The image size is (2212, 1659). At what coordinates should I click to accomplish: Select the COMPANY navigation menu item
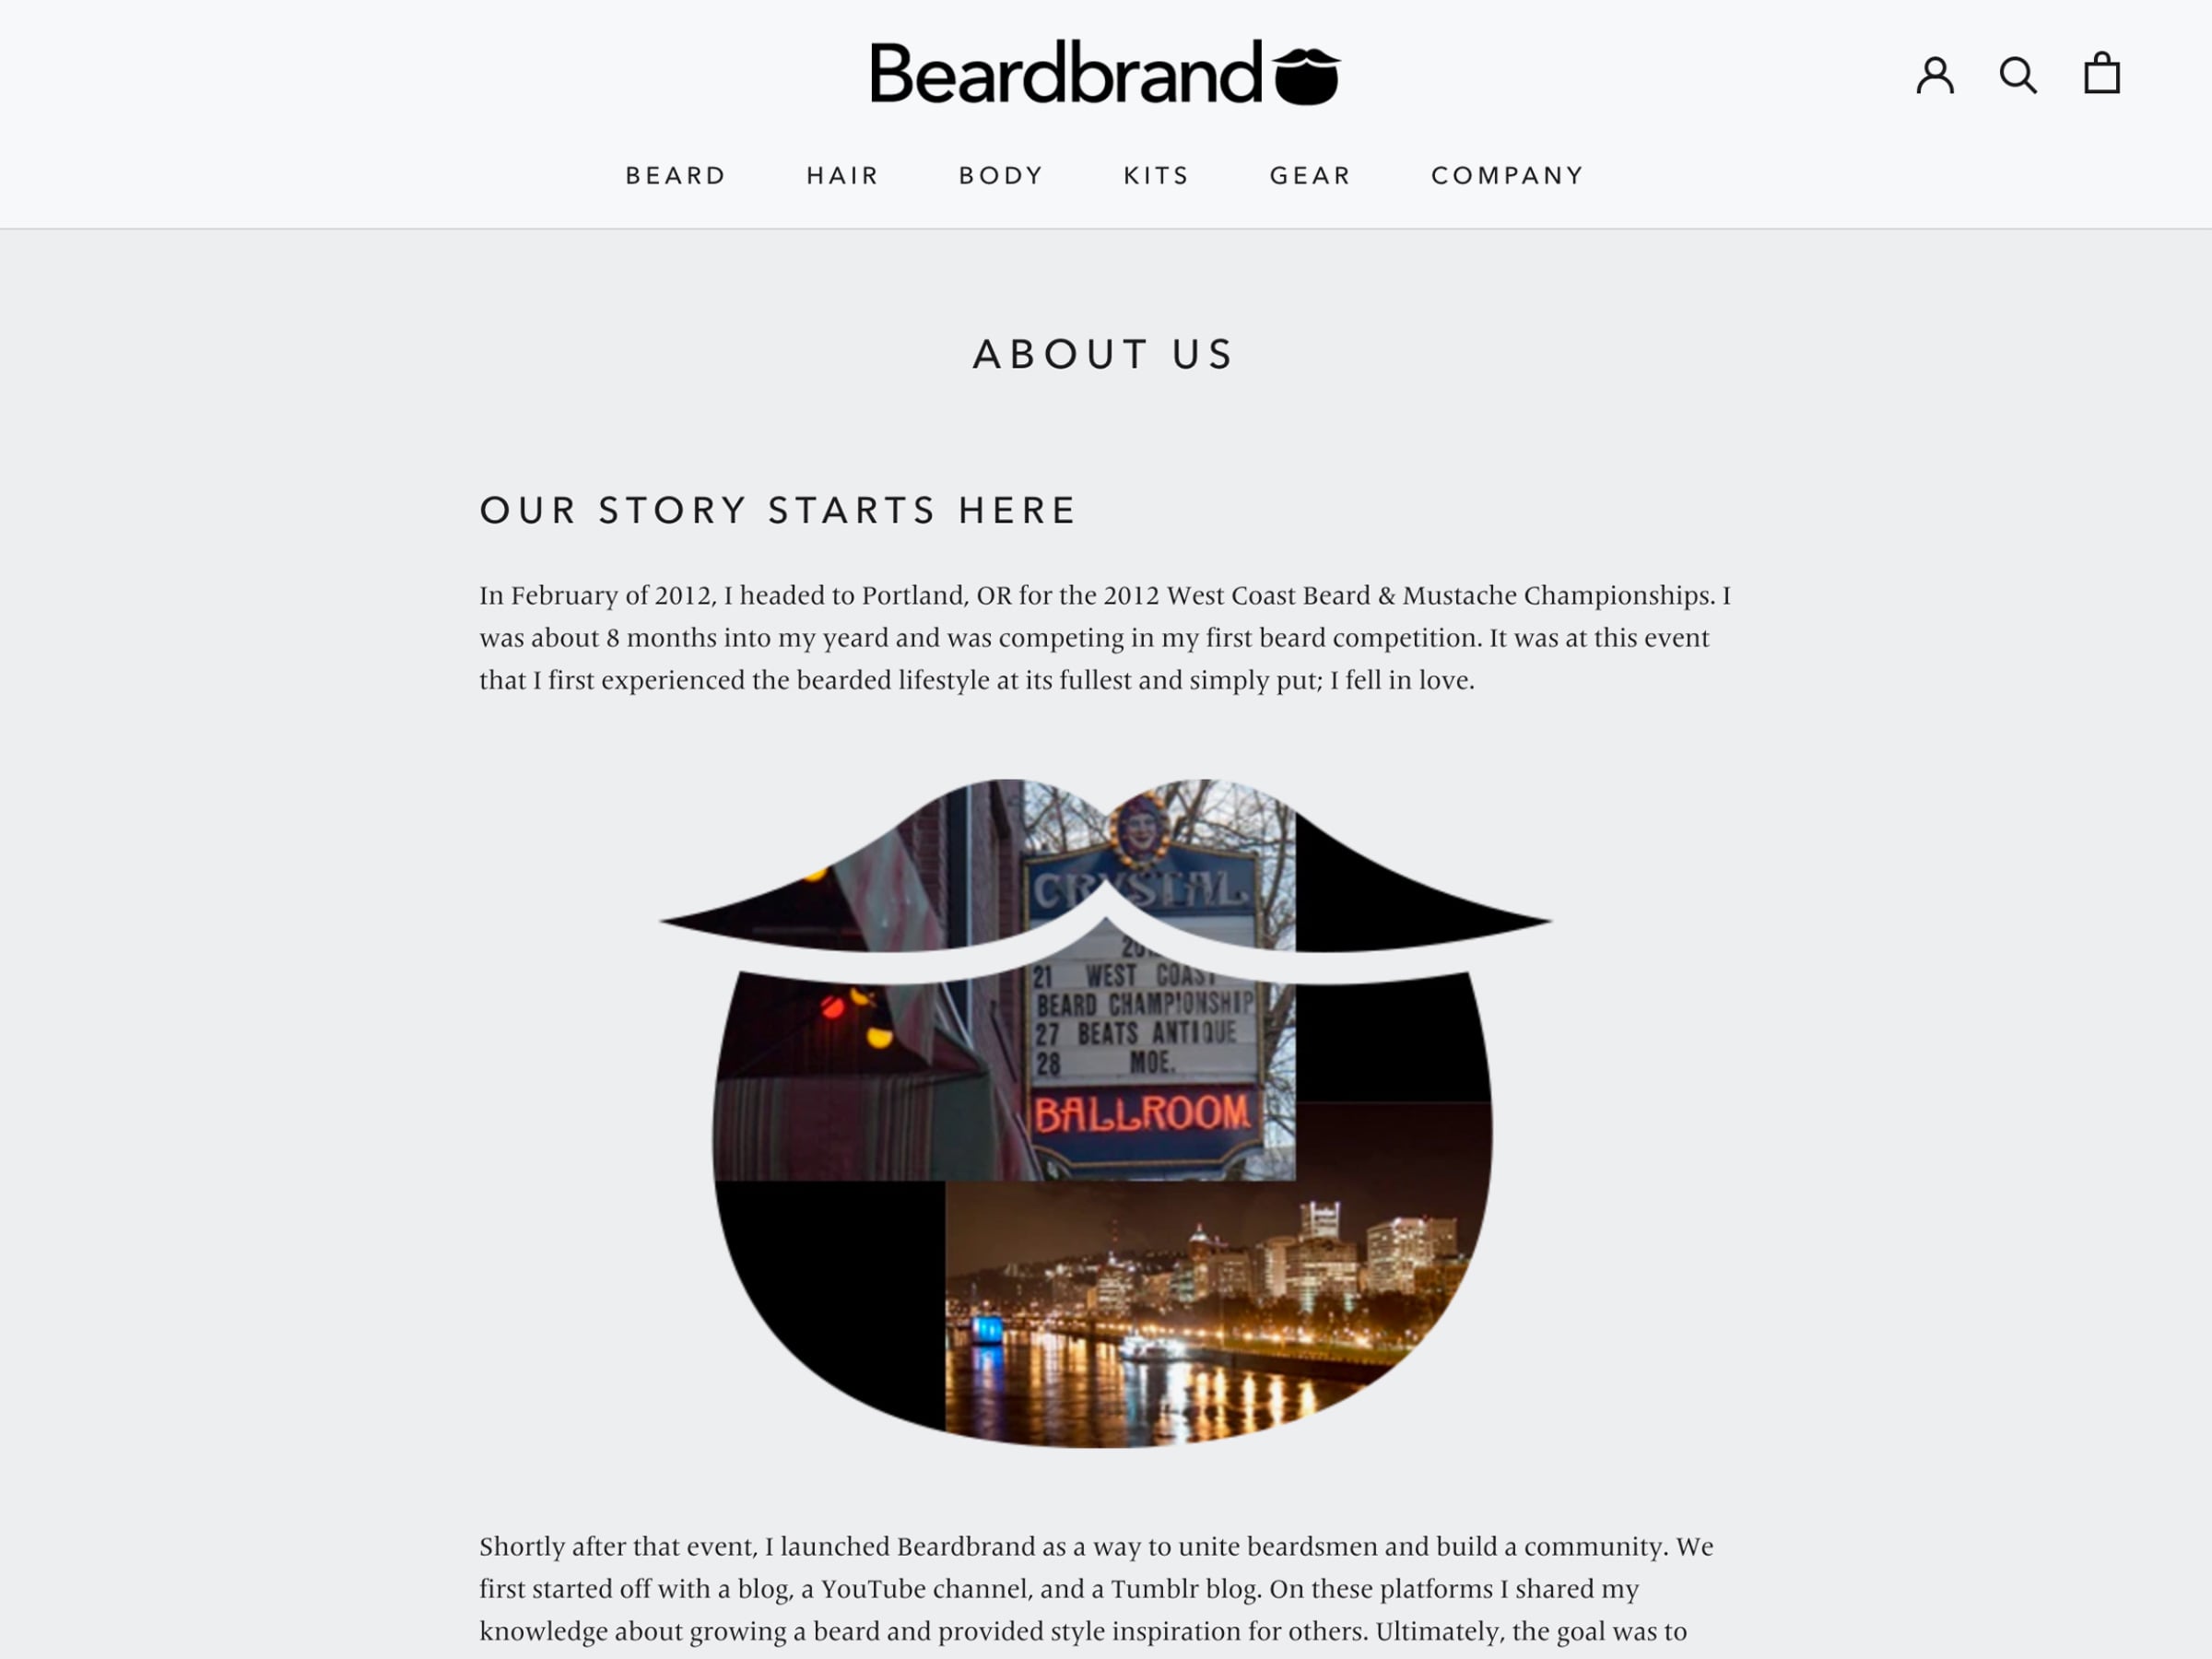coord(1507,174)
